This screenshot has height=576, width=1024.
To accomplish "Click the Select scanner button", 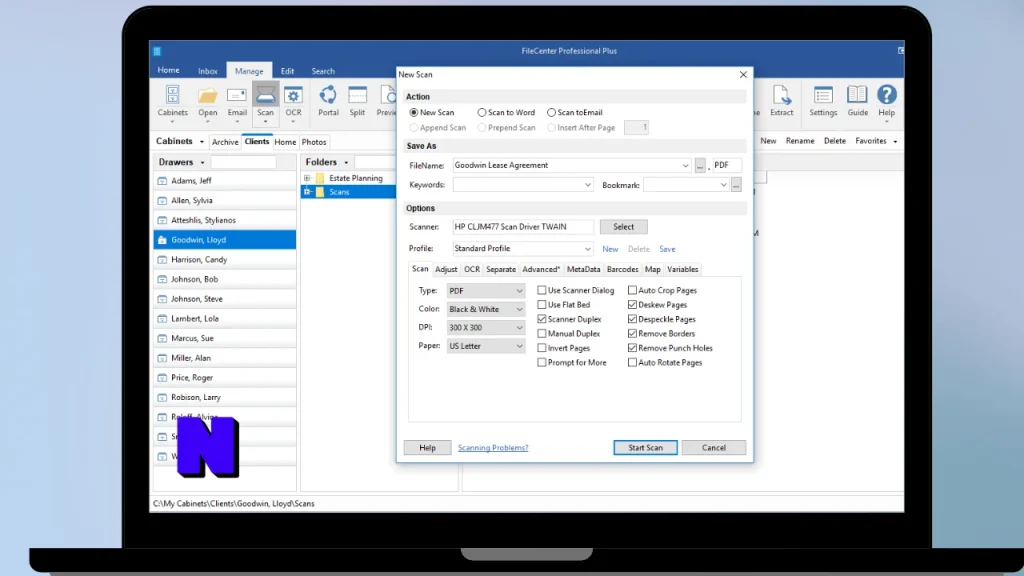I will pos(624,227).
